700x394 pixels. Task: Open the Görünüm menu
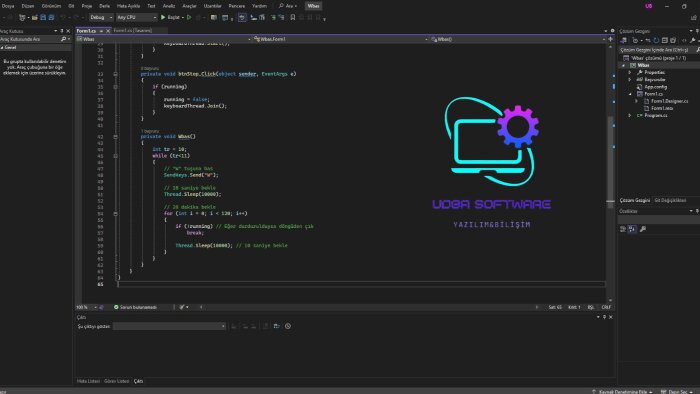[x=51, y=6]
